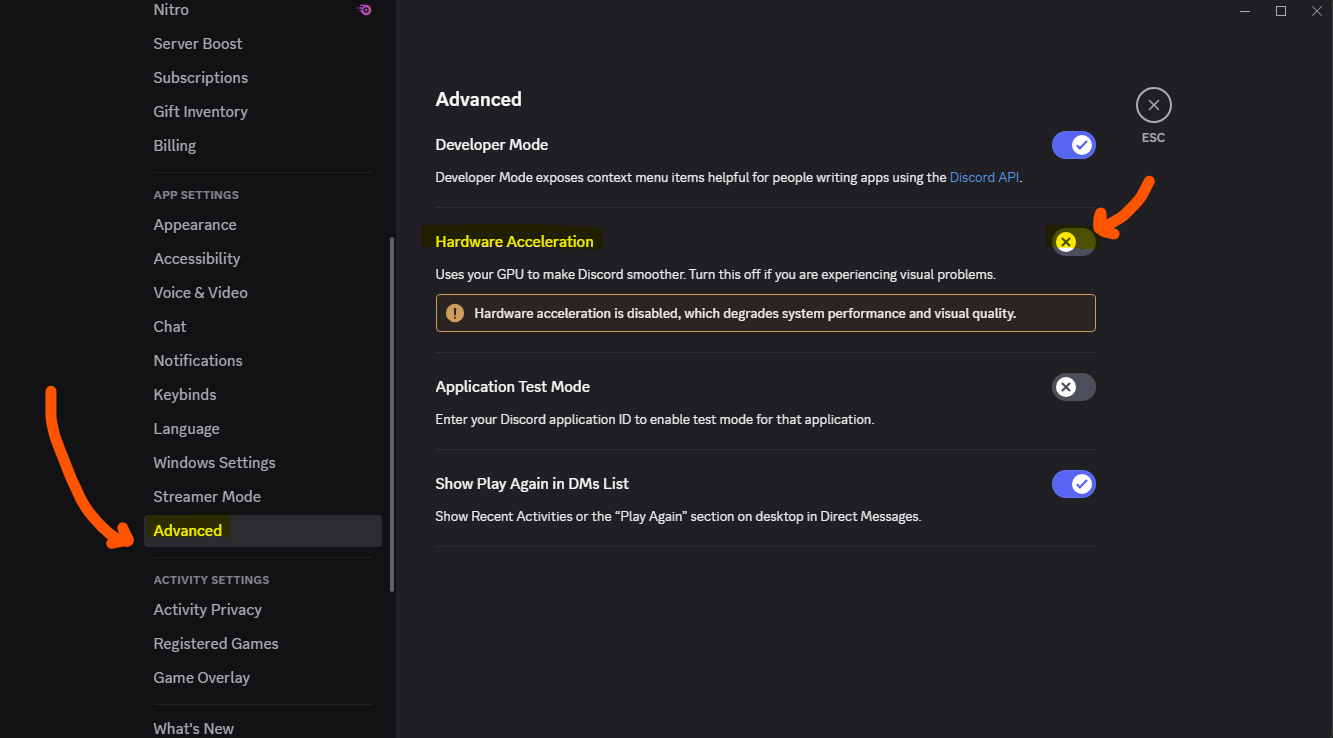1333x738 pixels.
Task: Click the warning icon in the hardware acceleration notice
Action: pos(455,313)
